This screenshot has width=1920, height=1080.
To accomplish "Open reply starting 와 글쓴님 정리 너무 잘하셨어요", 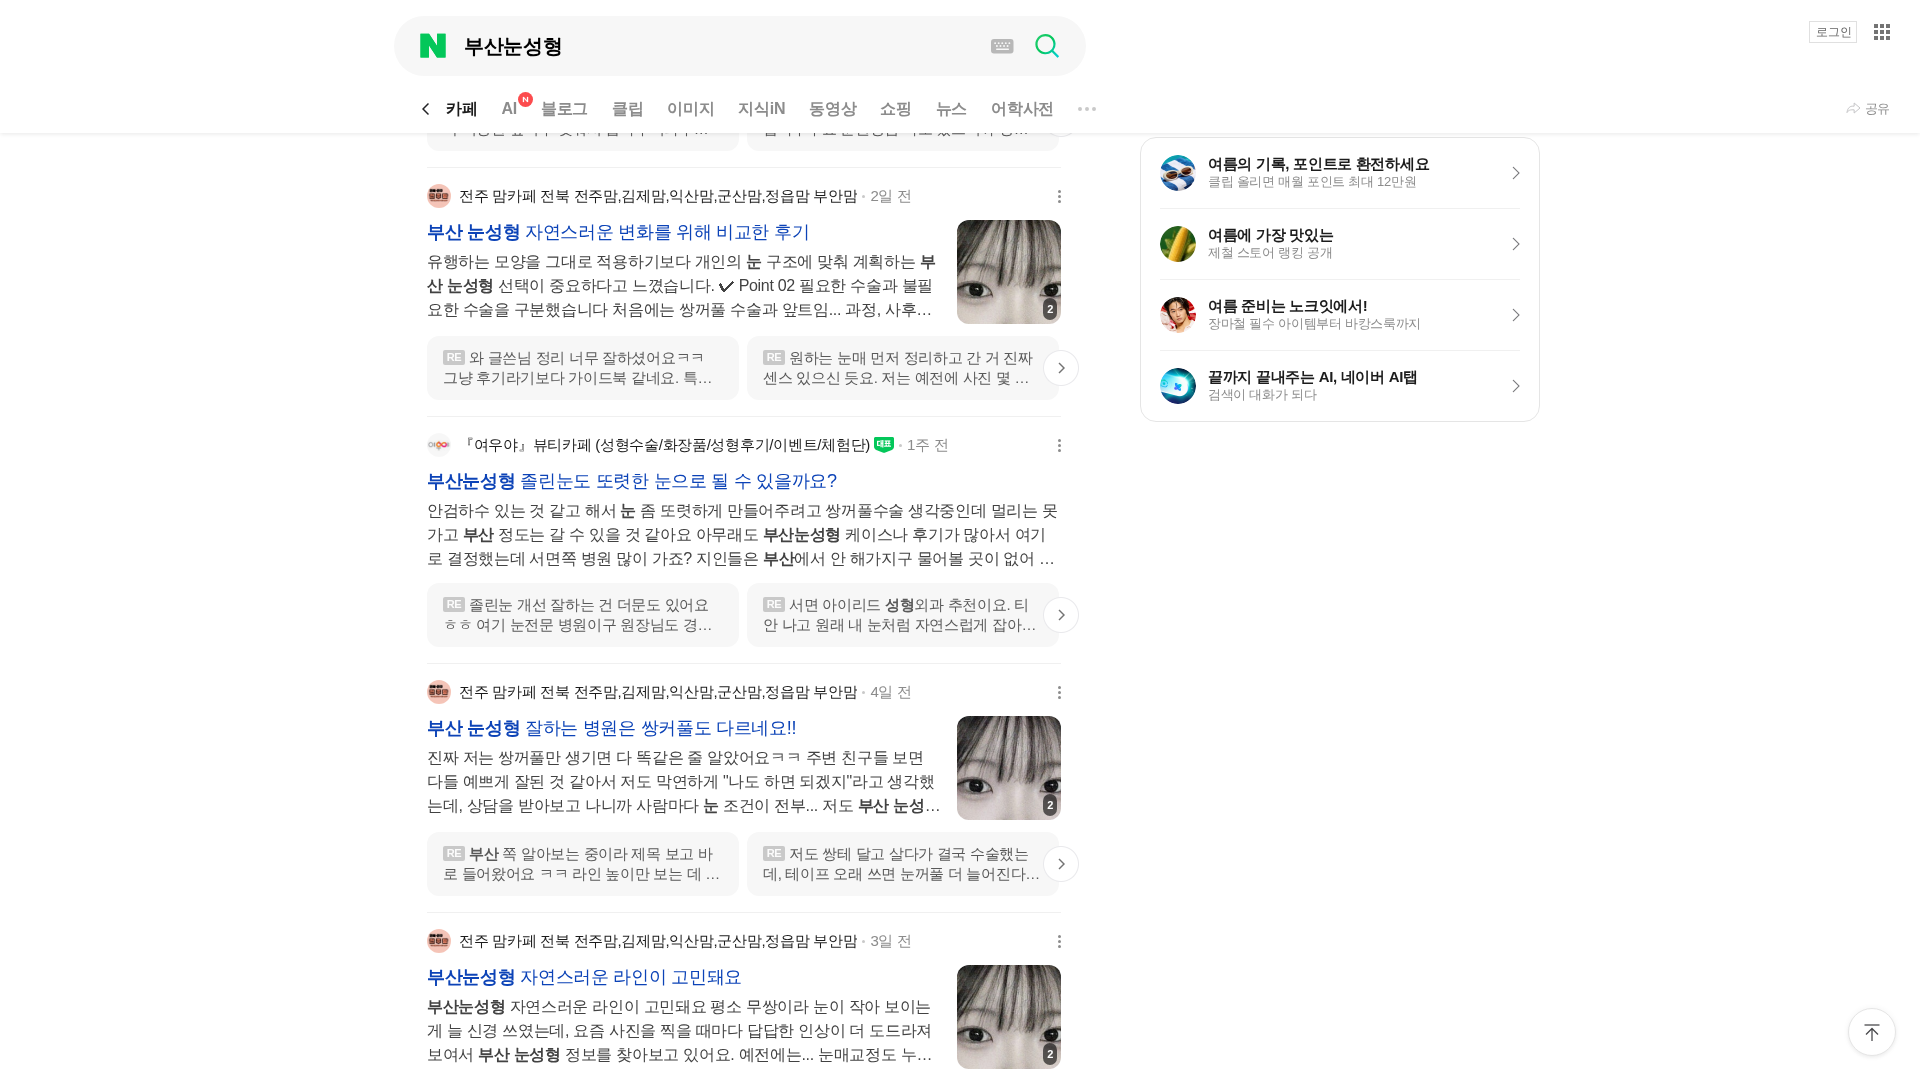I will click(x=583, y=368).
